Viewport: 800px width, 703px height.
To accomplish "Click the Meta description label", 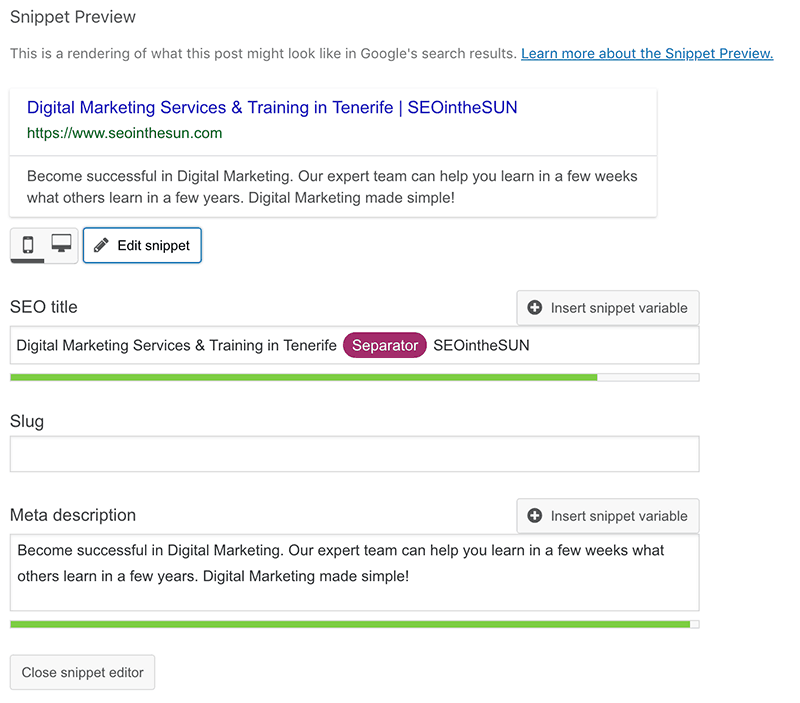I will 73,515.
